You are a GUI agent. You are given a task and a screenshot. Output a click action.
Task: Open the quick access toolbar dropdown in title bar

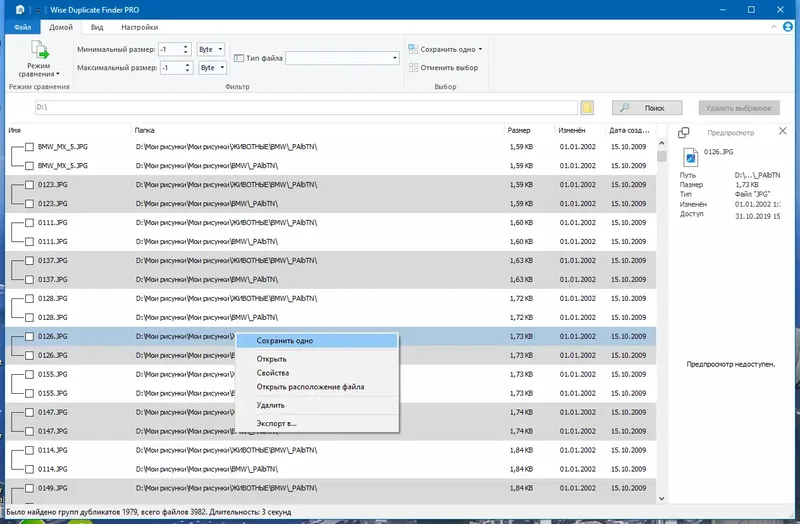point(37,10)
